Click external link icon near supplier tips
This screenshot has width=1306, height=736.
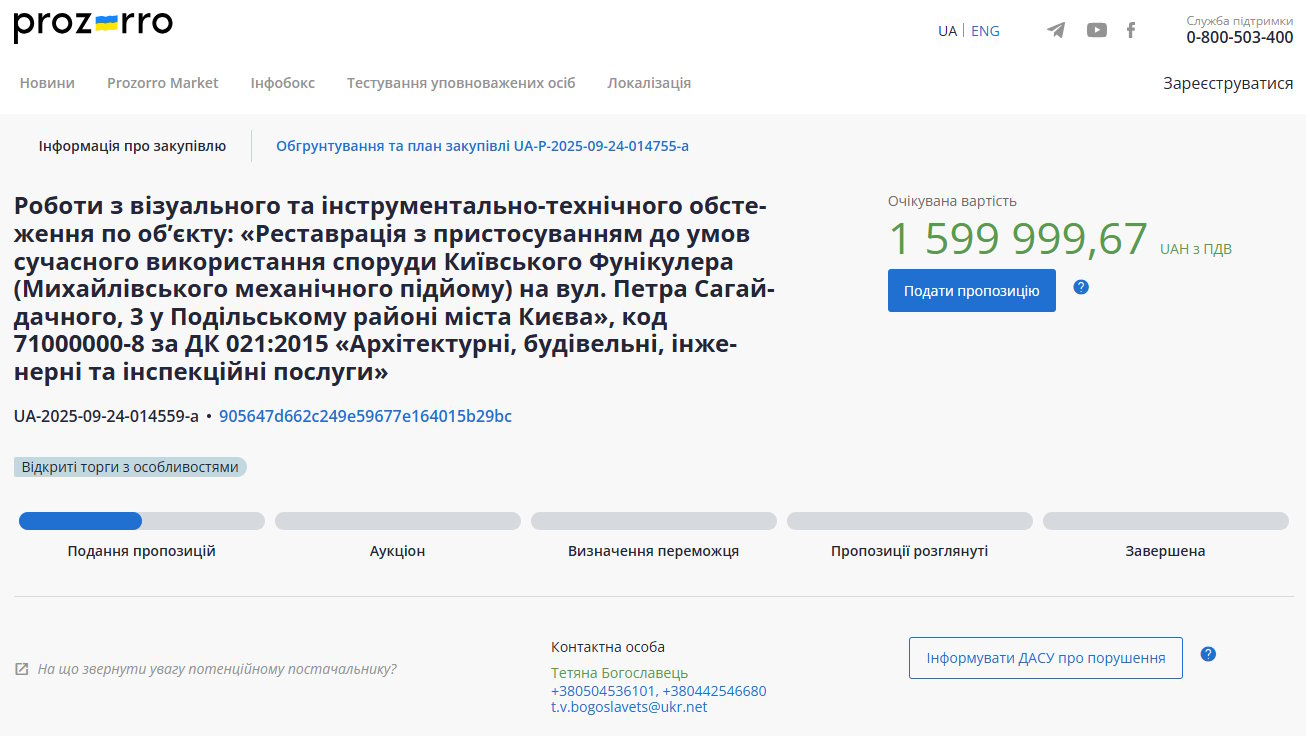(x=22, y=669)
